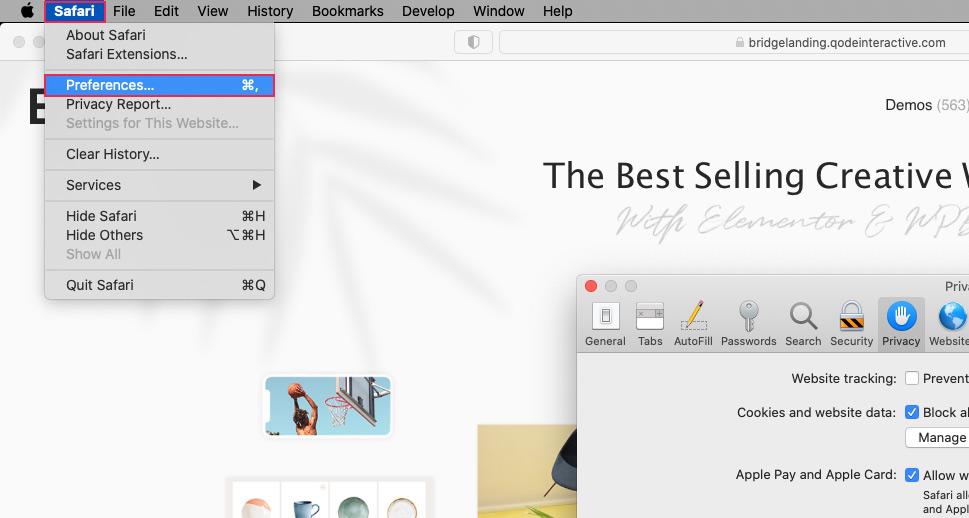Open the Apple menu icon
The image size is (969, 518).
pyautogui.click(x=27, y=11)
